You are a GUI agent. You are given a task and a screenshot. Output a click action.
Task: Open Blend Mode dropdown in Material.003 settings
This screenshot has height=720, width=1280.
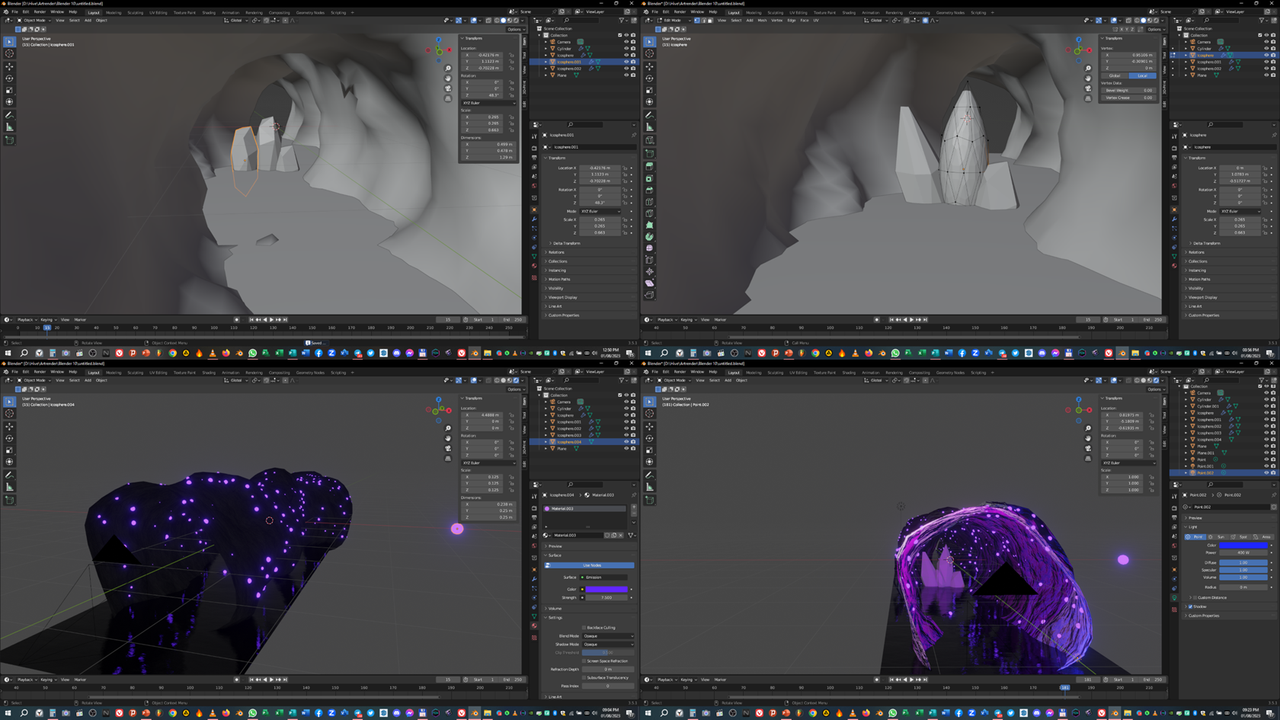pyautogui.click(x=608, y=636)
